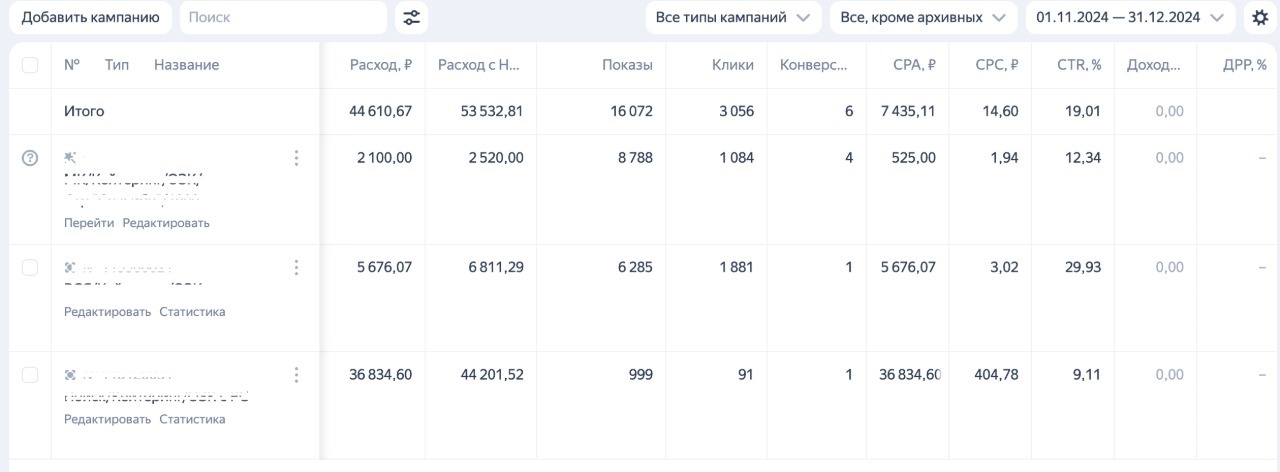Open the "Все, кроме архивных" status dropdown
Screen dimensions: 1280x472
(923, 17)
